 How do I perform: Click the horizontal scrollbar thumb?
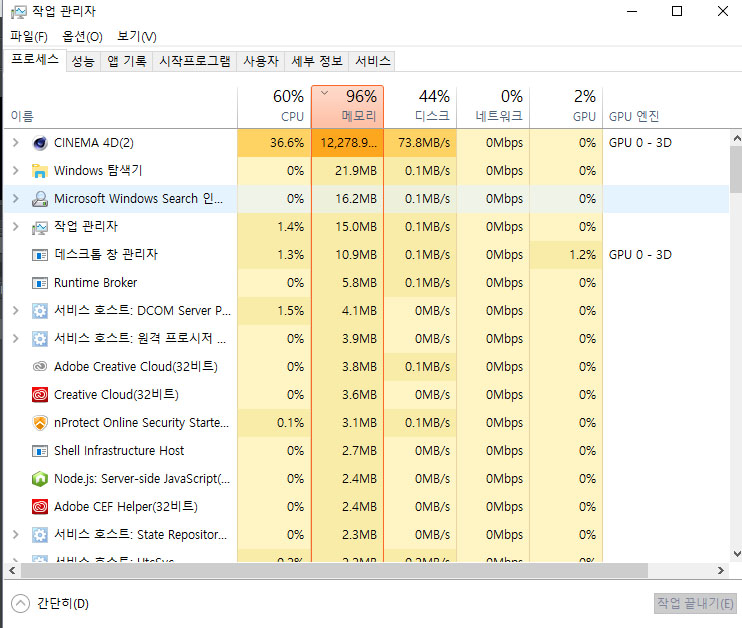[x=335, y=571]
